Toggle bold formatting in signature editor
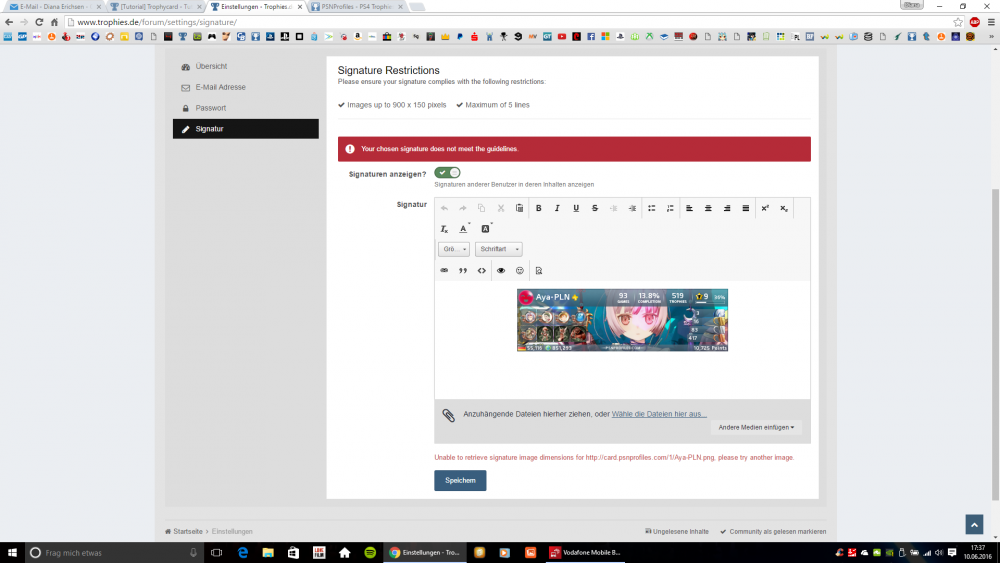The width and height of the screenshot is (1000, 563). click(x=539, y=208)
